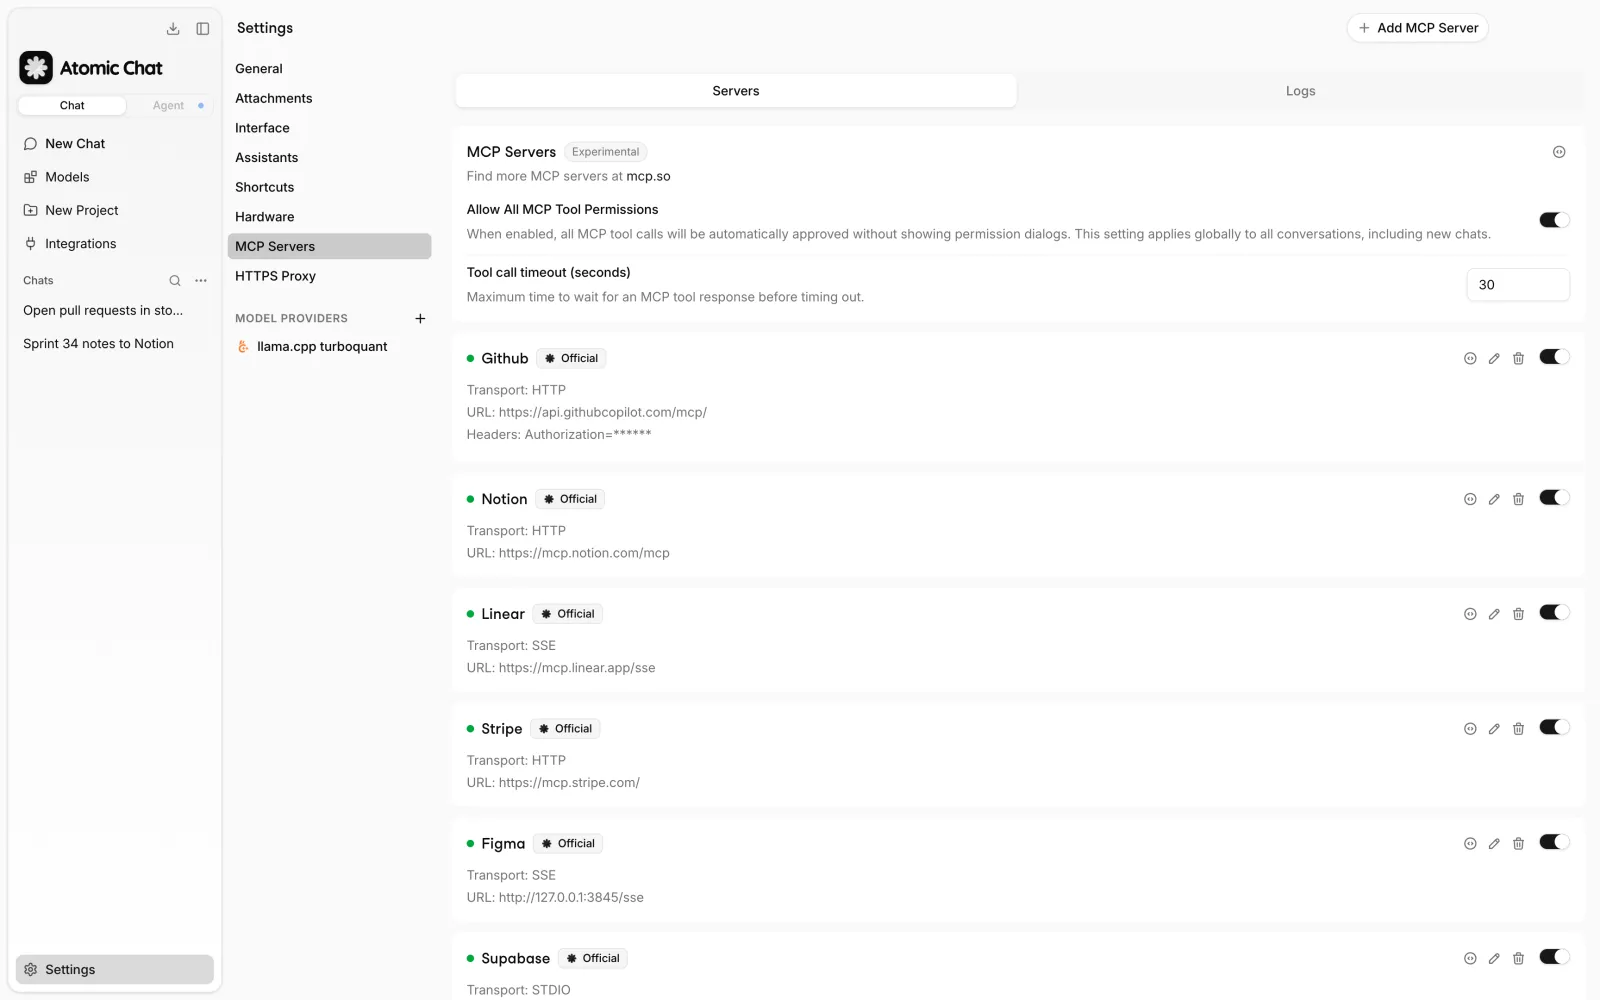The width and height of the screenshot is (1600, 1000).
Task: Open Hardware settings
Action: coord(329,217)
